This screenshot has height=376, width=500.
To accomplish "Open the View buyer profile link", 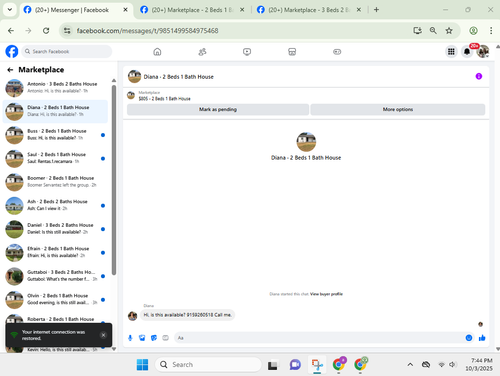I will pyautogui.click(x=326, y=294).
